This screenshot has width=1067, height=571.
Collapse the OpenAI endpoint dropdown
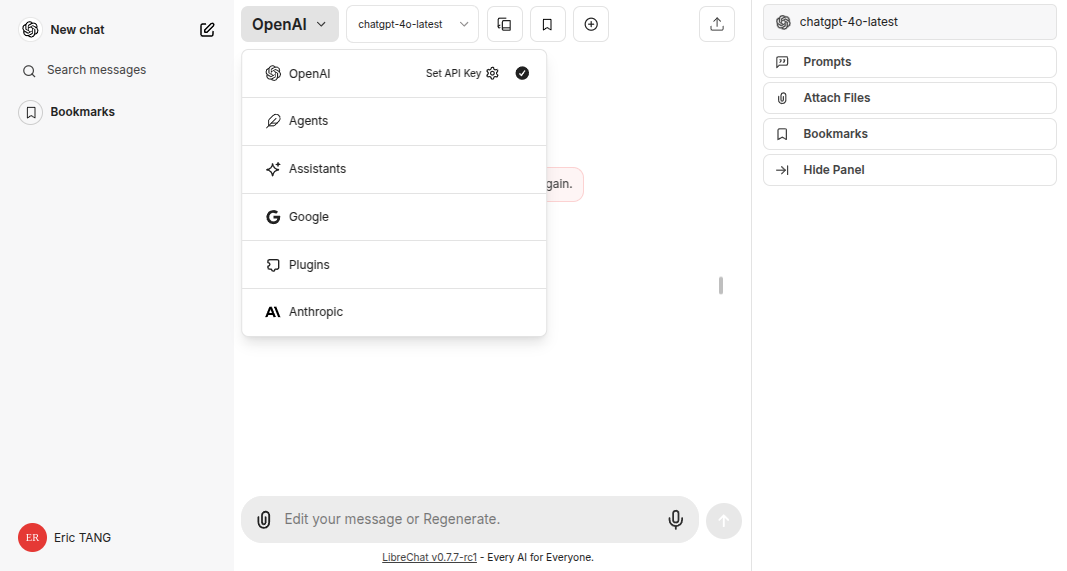(x=290, y=25)
